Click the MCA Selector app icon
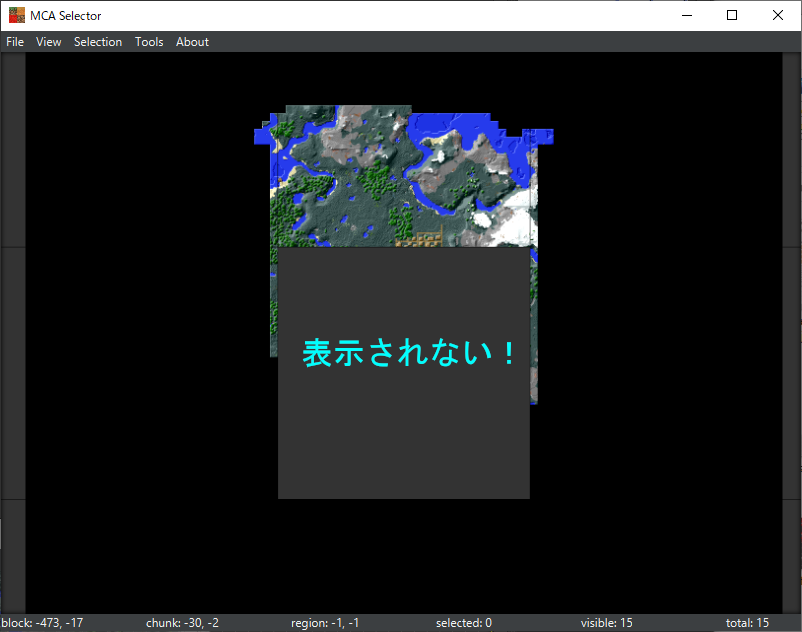This screenshot has width=802, height=632. coord(17,15)
